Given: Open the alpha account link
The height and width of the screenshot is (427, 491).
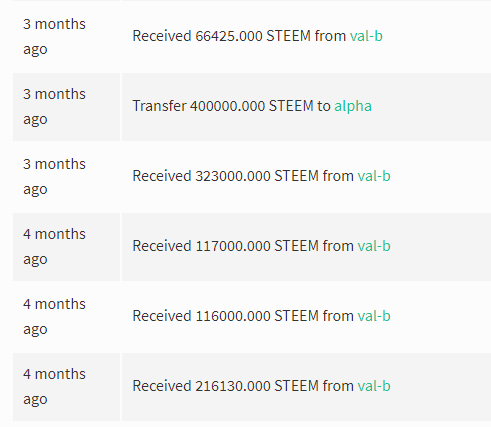Looking at the screenshot, I should point(353,106).
